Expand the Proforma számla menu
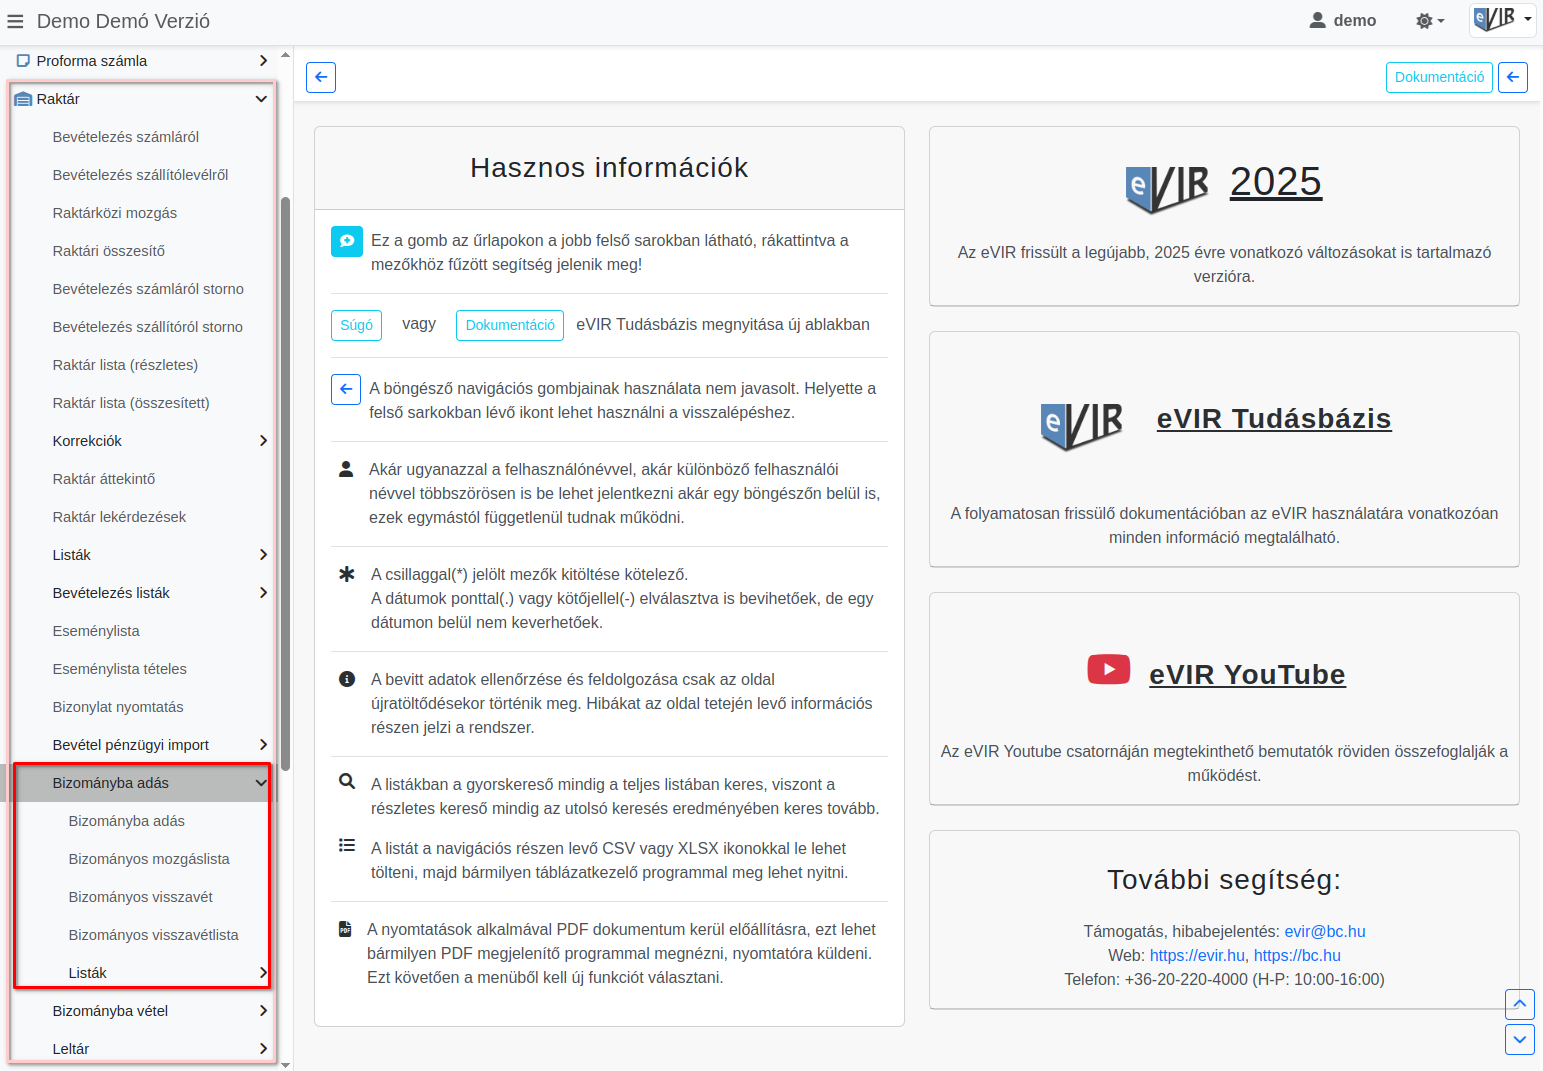Image resolution: width=1543 pixels, height=1071 pixels. [x=263, y=61]
